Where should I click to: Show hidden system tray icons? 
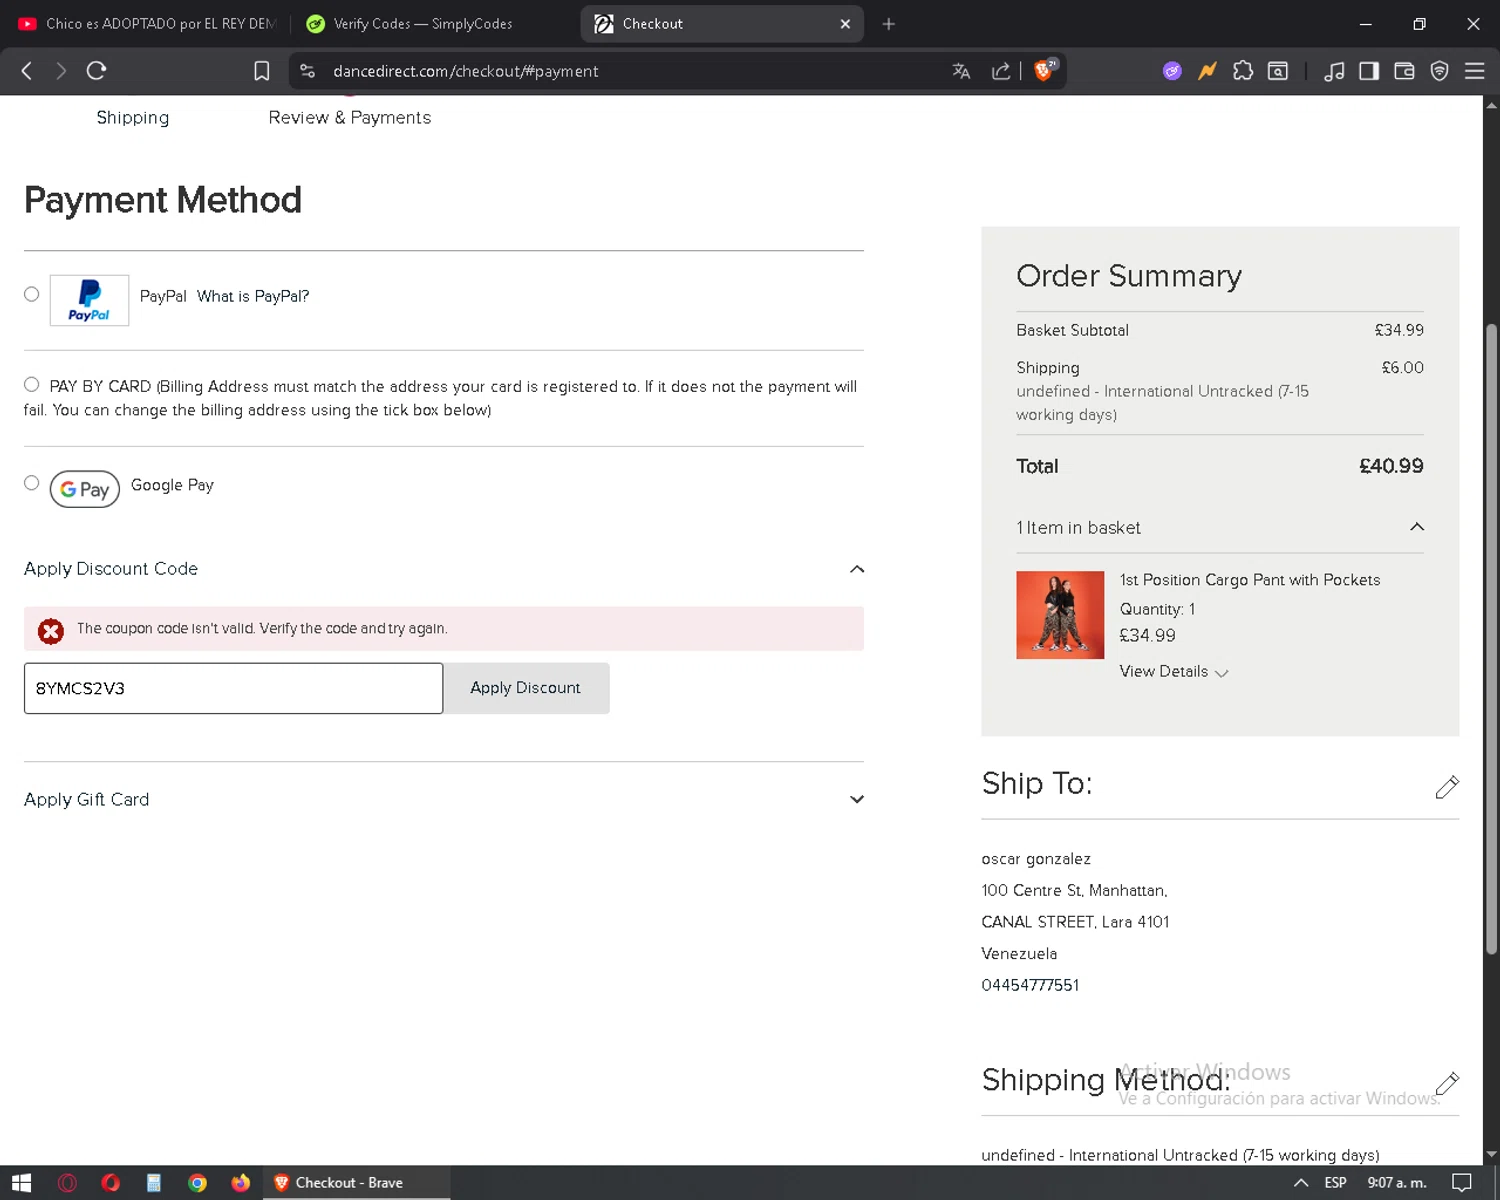point(1301,1183)
